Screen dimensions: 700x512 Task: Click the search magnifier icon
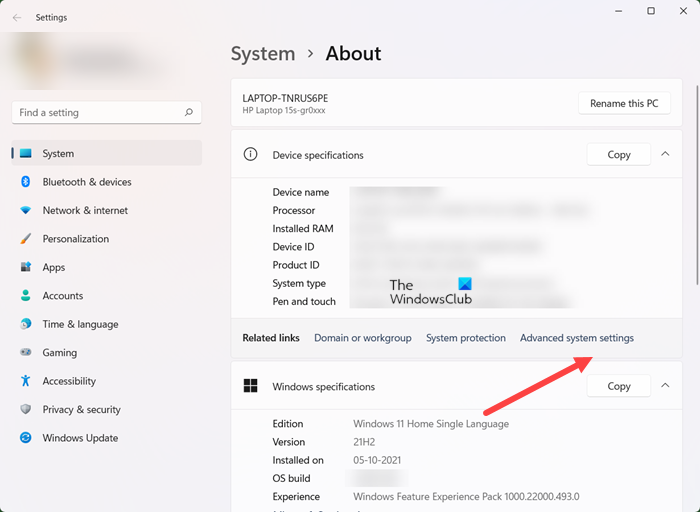click(x=188, y=113)
